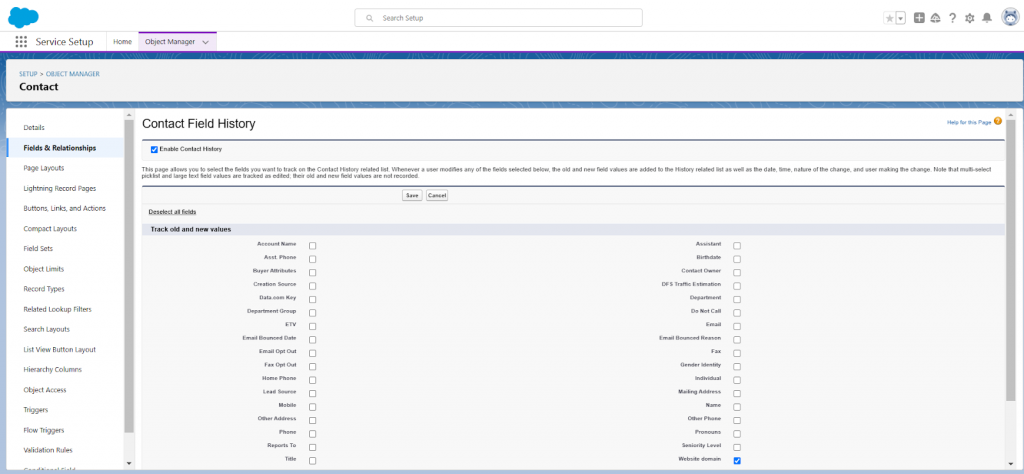
Task: Click the Save button
Action: [x=411, y=195]
